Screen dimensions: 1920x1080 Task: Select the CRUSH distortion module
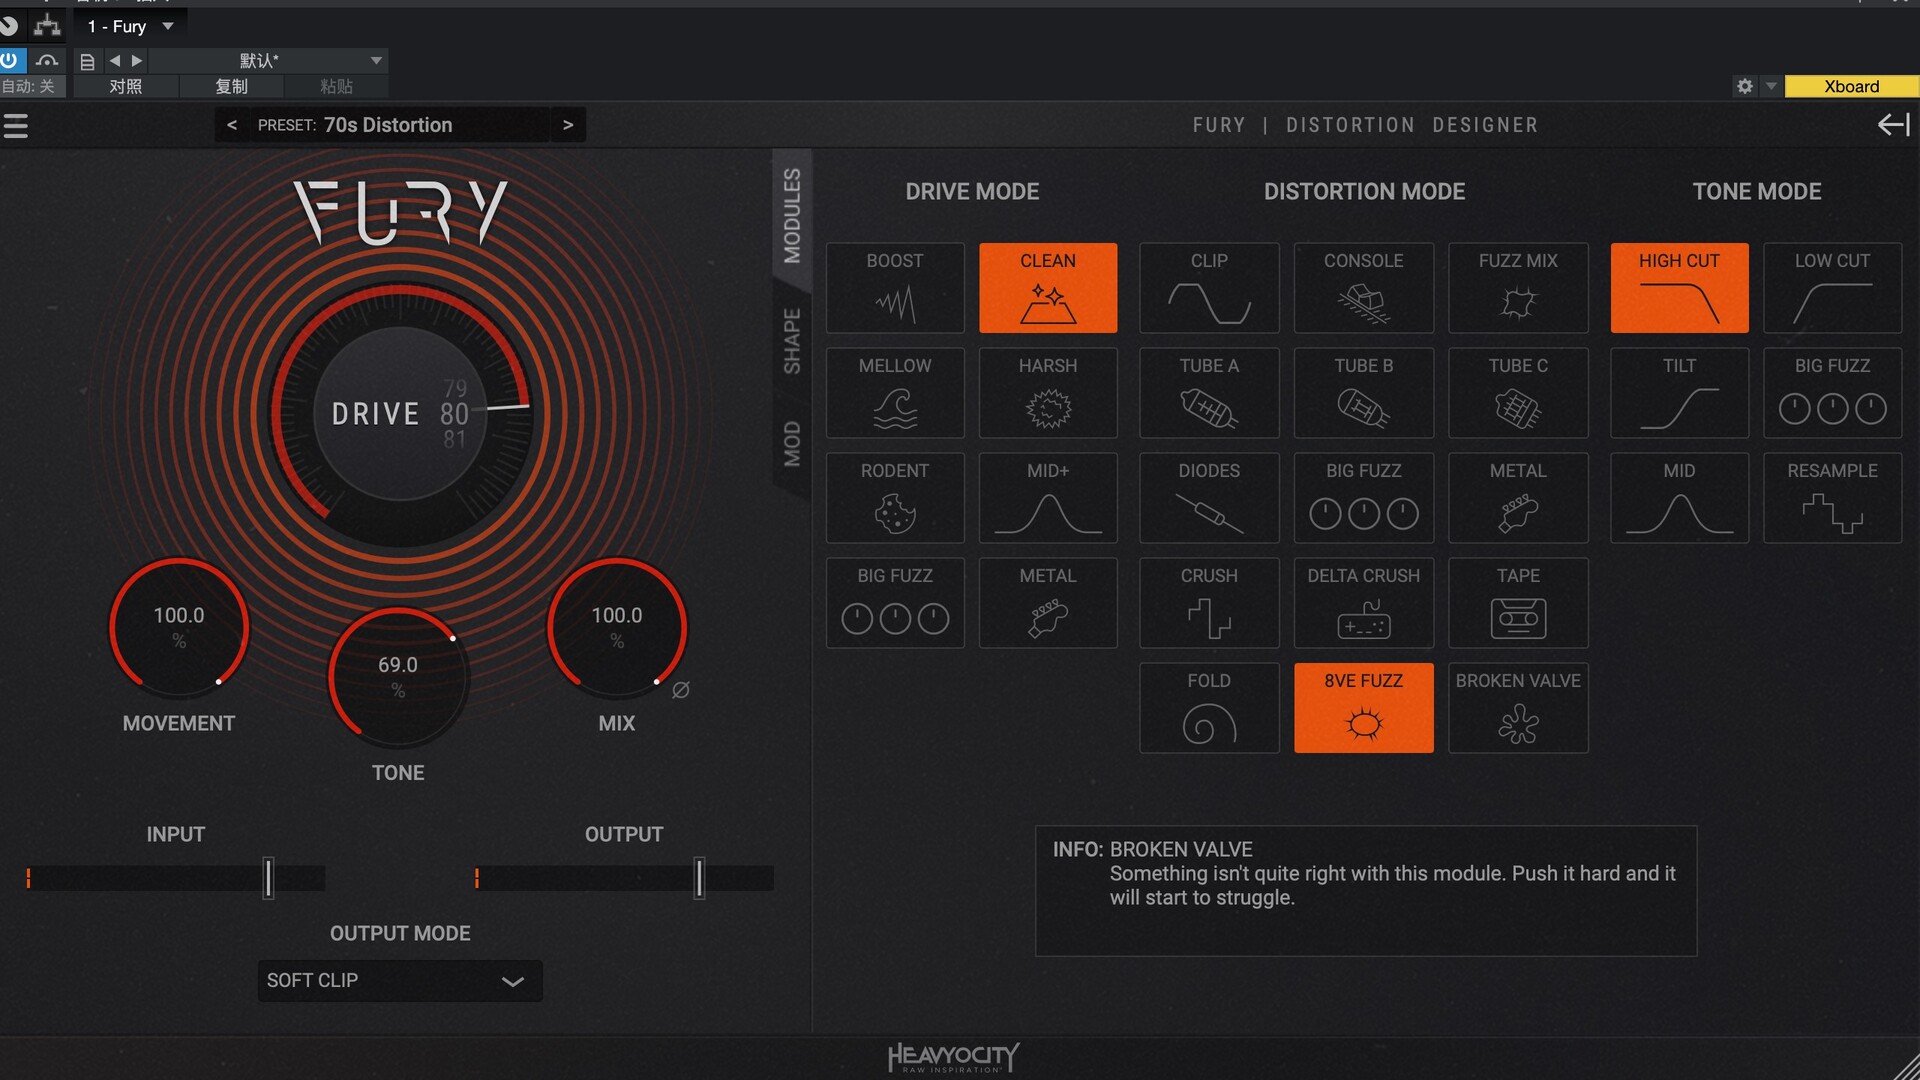pyautogui.click(x=1209, y=603)
